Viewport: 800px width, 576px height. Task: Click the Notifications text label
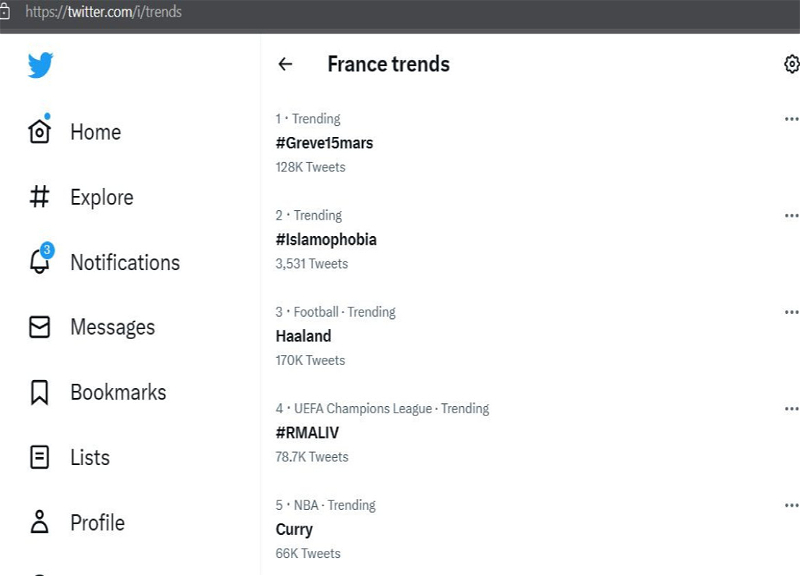point(125,263)
